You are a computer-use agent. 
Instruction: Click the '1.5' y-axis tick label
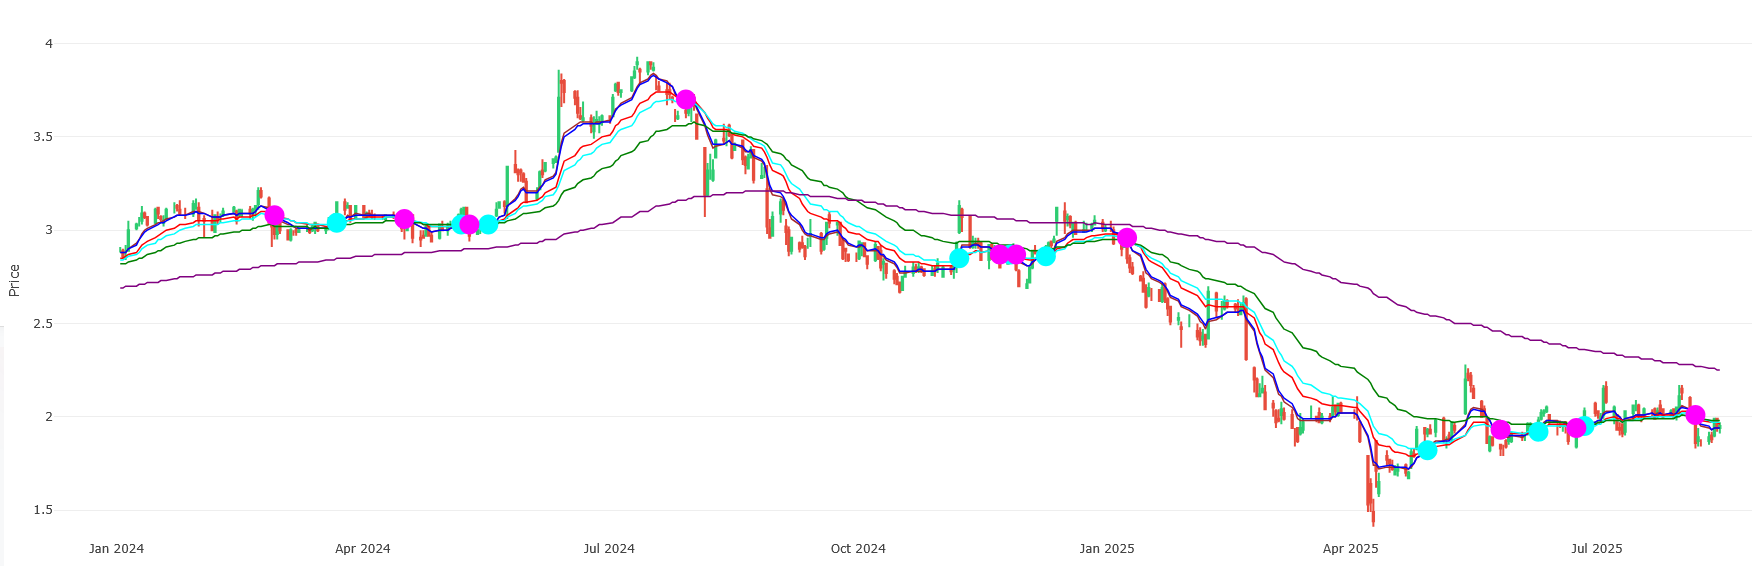pyautogui.click(x=43, y=510)
